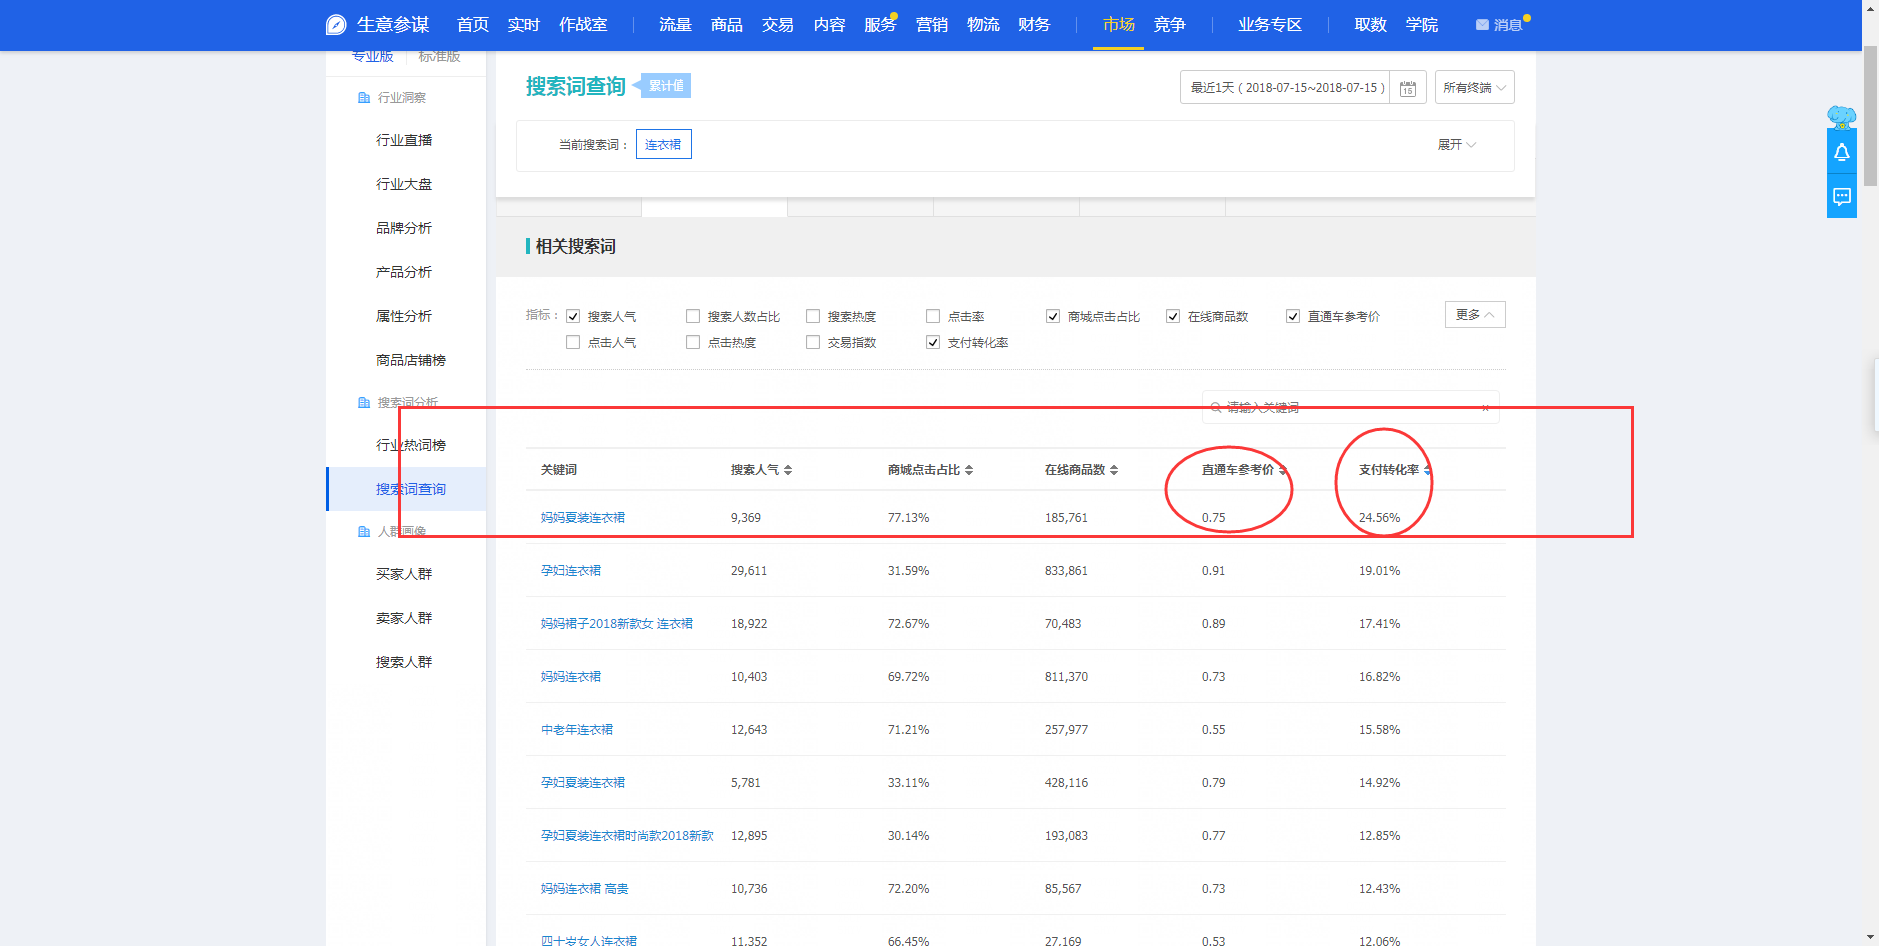Go to 首页 in top navigation

coord(473,25)
